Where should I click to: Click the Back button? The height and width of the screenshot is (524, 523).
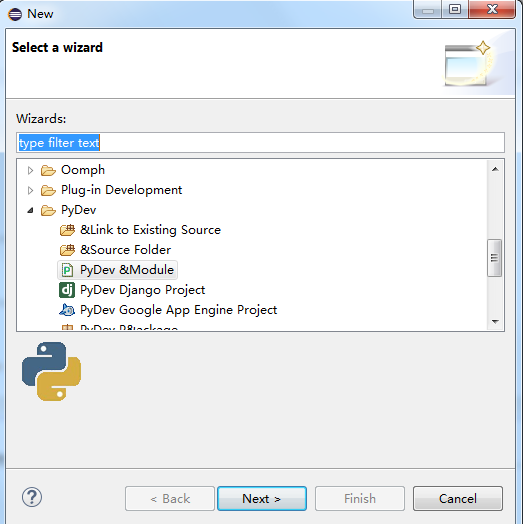170,498
